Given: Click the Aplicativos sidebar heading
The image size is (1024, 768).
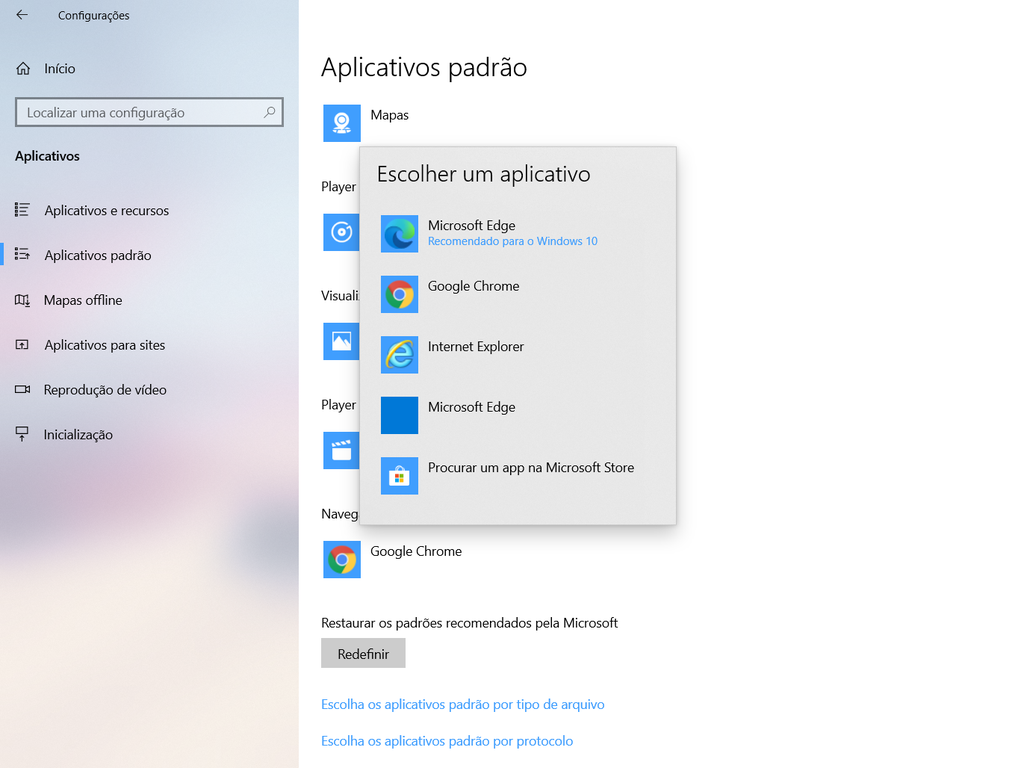Looking at the screenshot, I should pos(47,155).
